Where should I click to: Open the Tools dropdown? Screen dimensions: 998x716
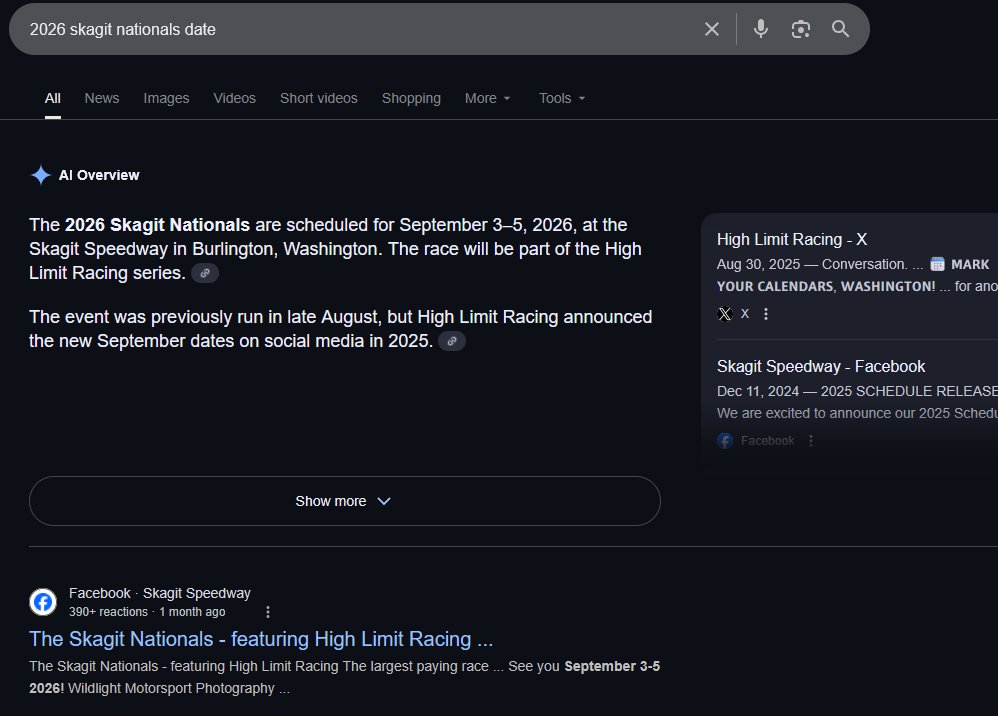click(x=562, y=98)
